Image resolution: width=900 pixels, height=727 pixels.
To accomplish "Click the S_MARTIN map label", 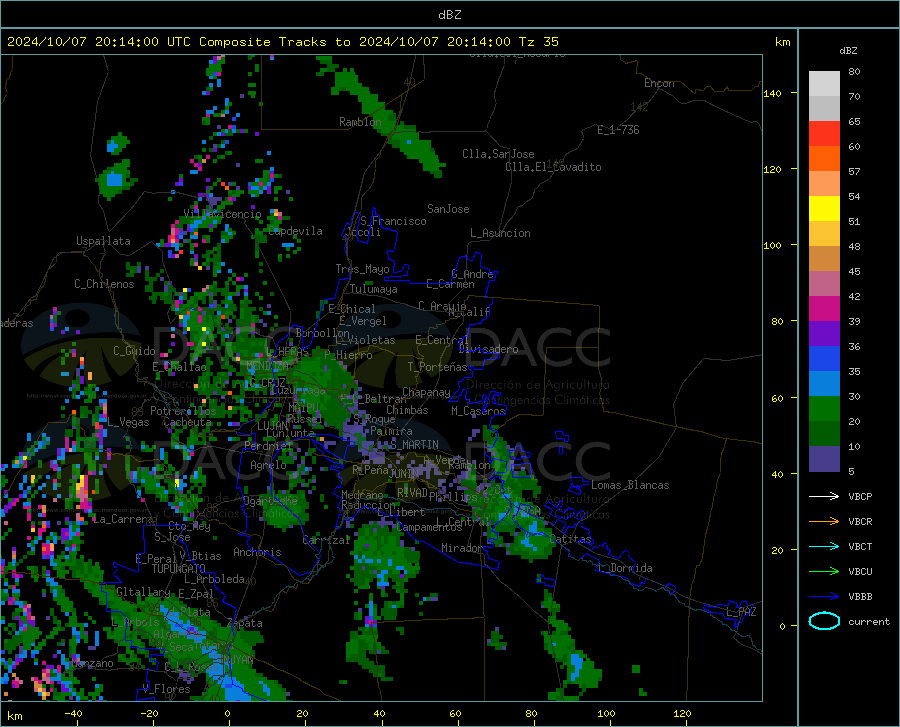I will [x=414, y=445].
